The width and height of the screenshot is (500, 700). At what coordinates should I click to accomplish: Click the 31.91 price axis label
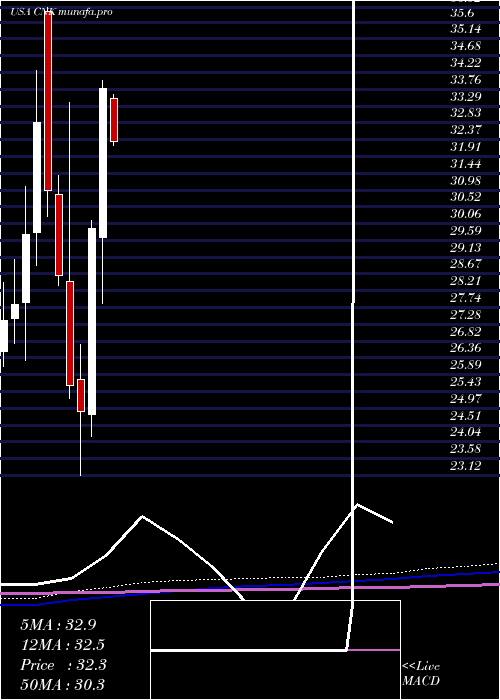pos(466,147)
